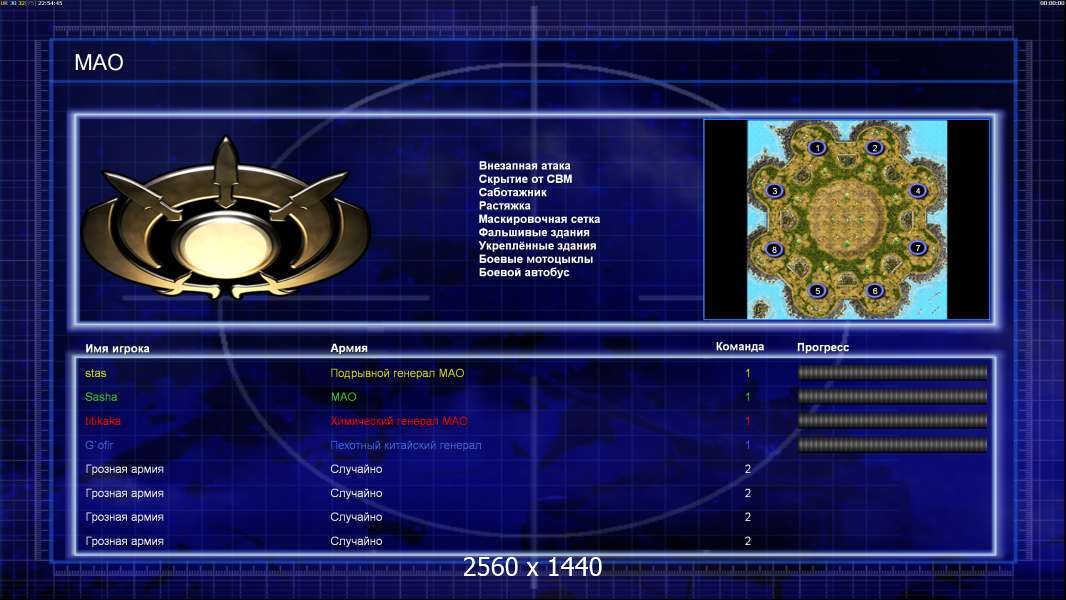Click the 00:00:00 timer in the top-right corner
1066x600 pixels.
[1052, 3]
